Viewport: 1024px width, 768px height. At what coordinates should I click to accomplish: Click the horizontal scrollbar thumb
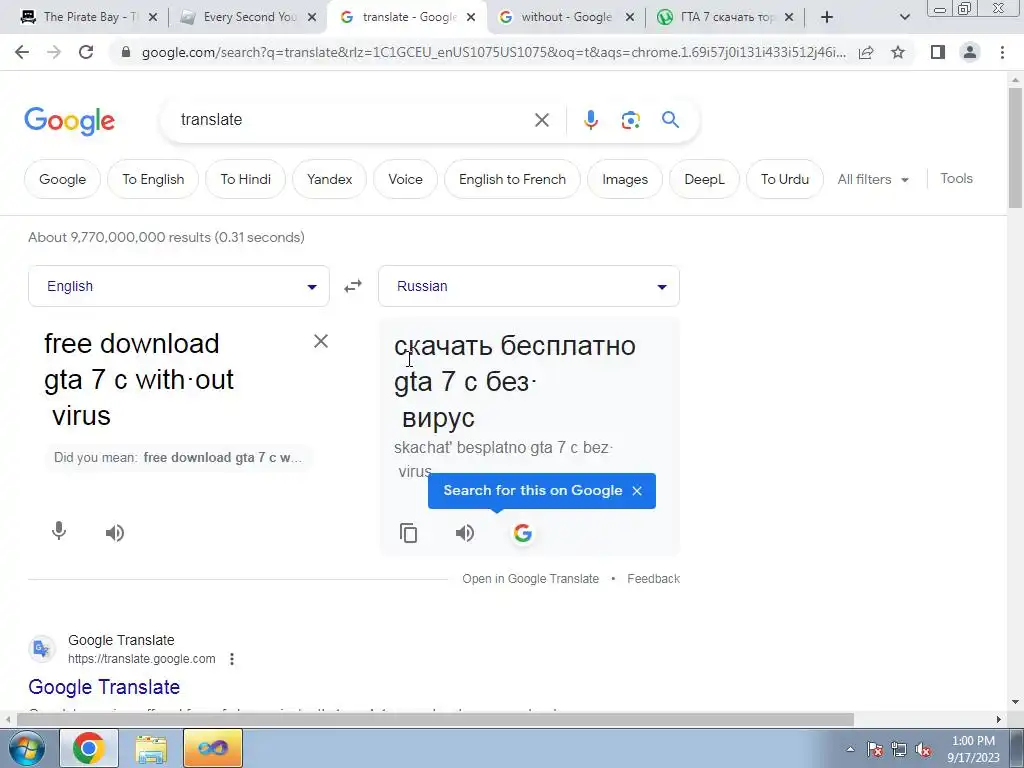[x=435, y=719]
